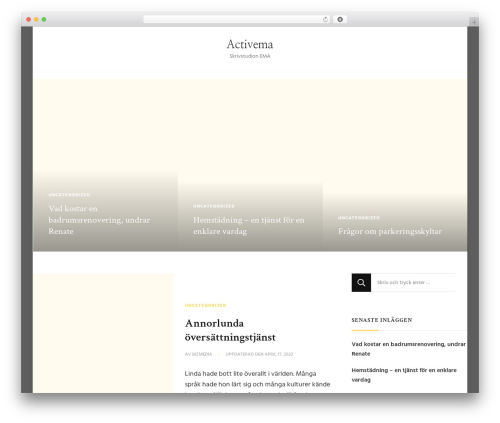Focus the 'Skriv och tryck enter' search field
Screen dimensions: 500x423
pos(413,282)
